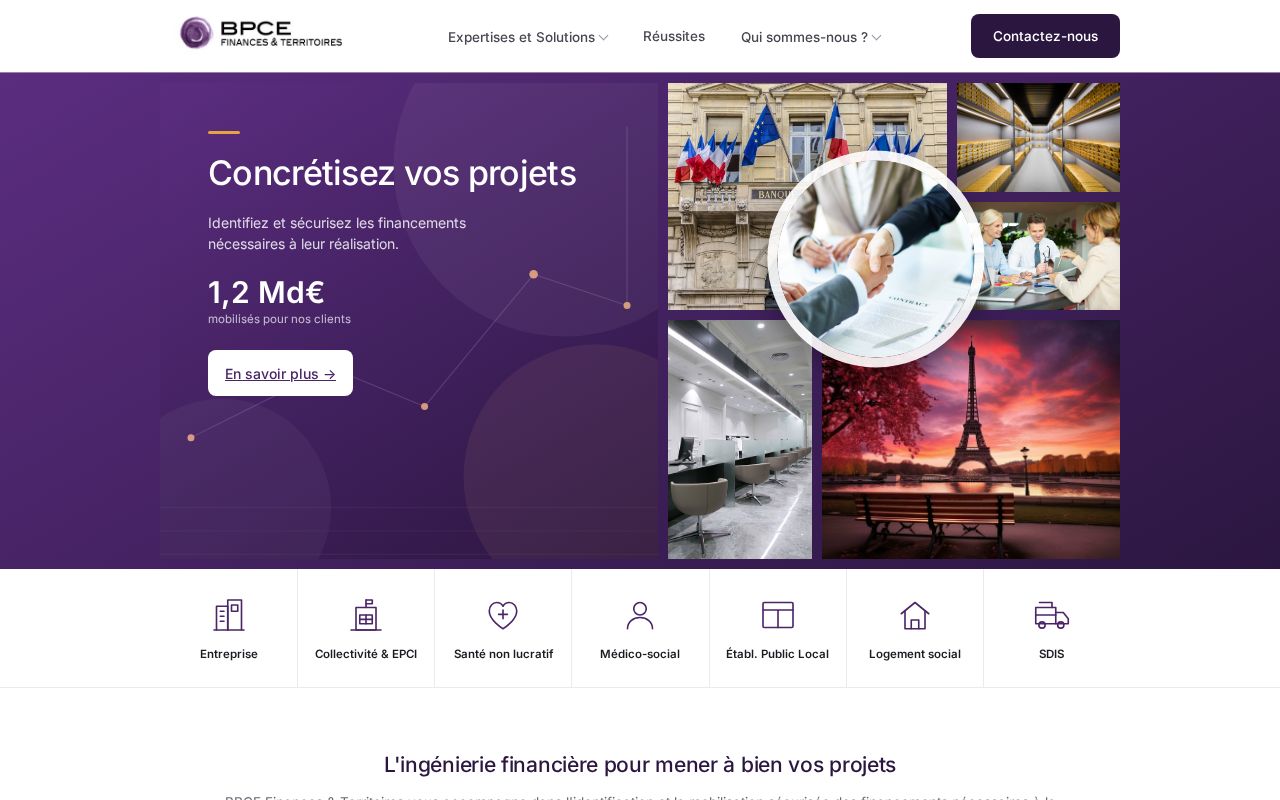This screenshot has width=1280, height=800.
Task: Click the Contactez-nous button
Action: coord(1045,36)
